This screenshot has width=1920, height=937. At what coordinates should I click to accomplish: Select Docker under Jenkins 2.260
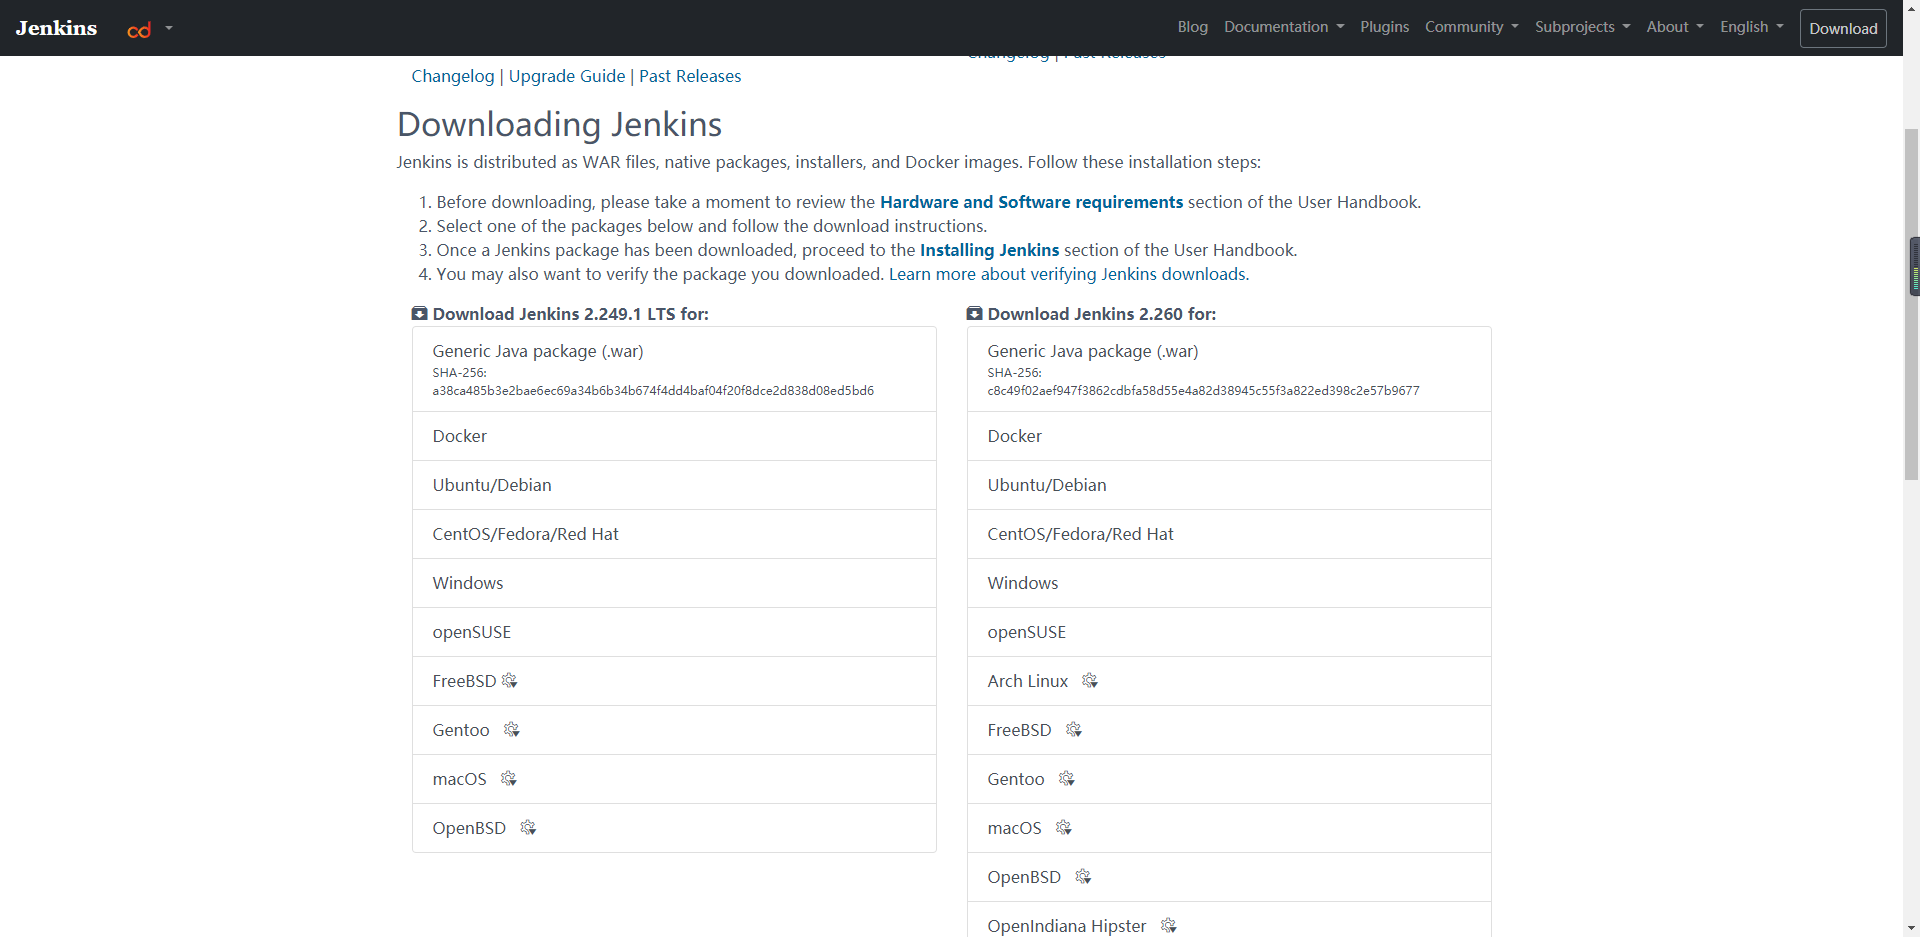pyautogui.click(x=1229, y=436)
